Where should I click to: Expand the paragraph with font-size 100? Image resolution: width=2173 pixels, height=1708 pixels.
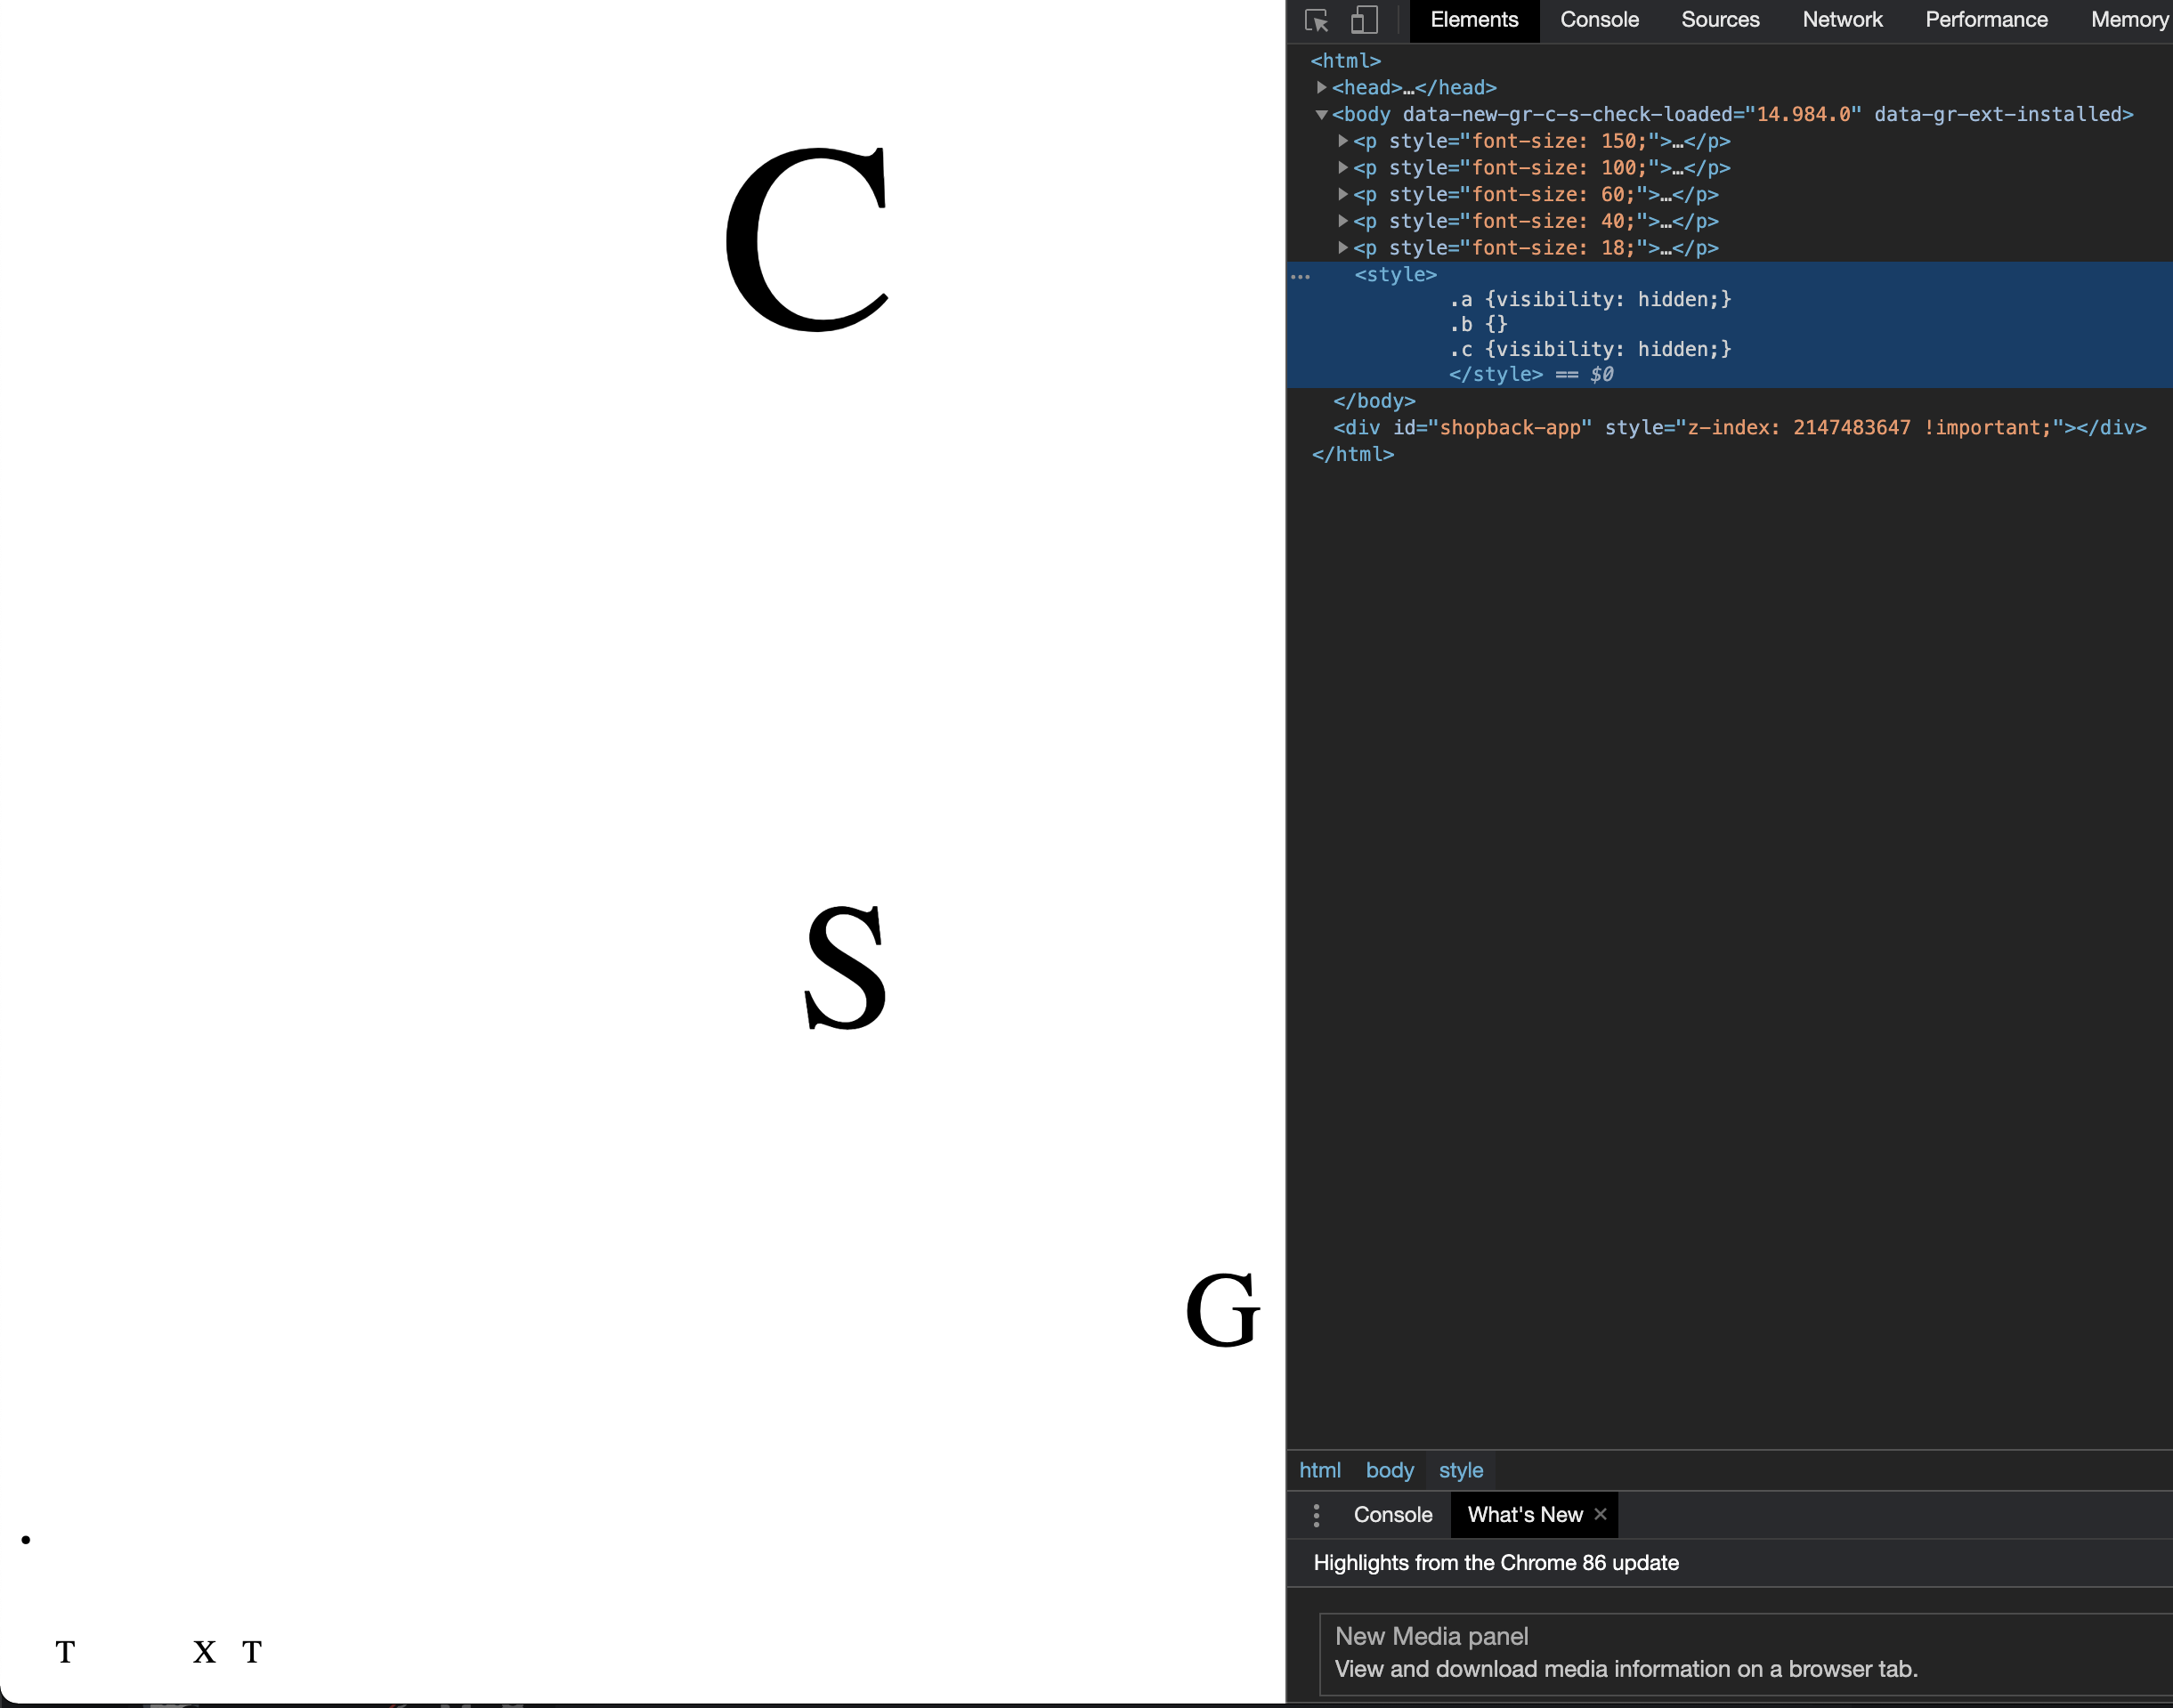(1343, 168)
